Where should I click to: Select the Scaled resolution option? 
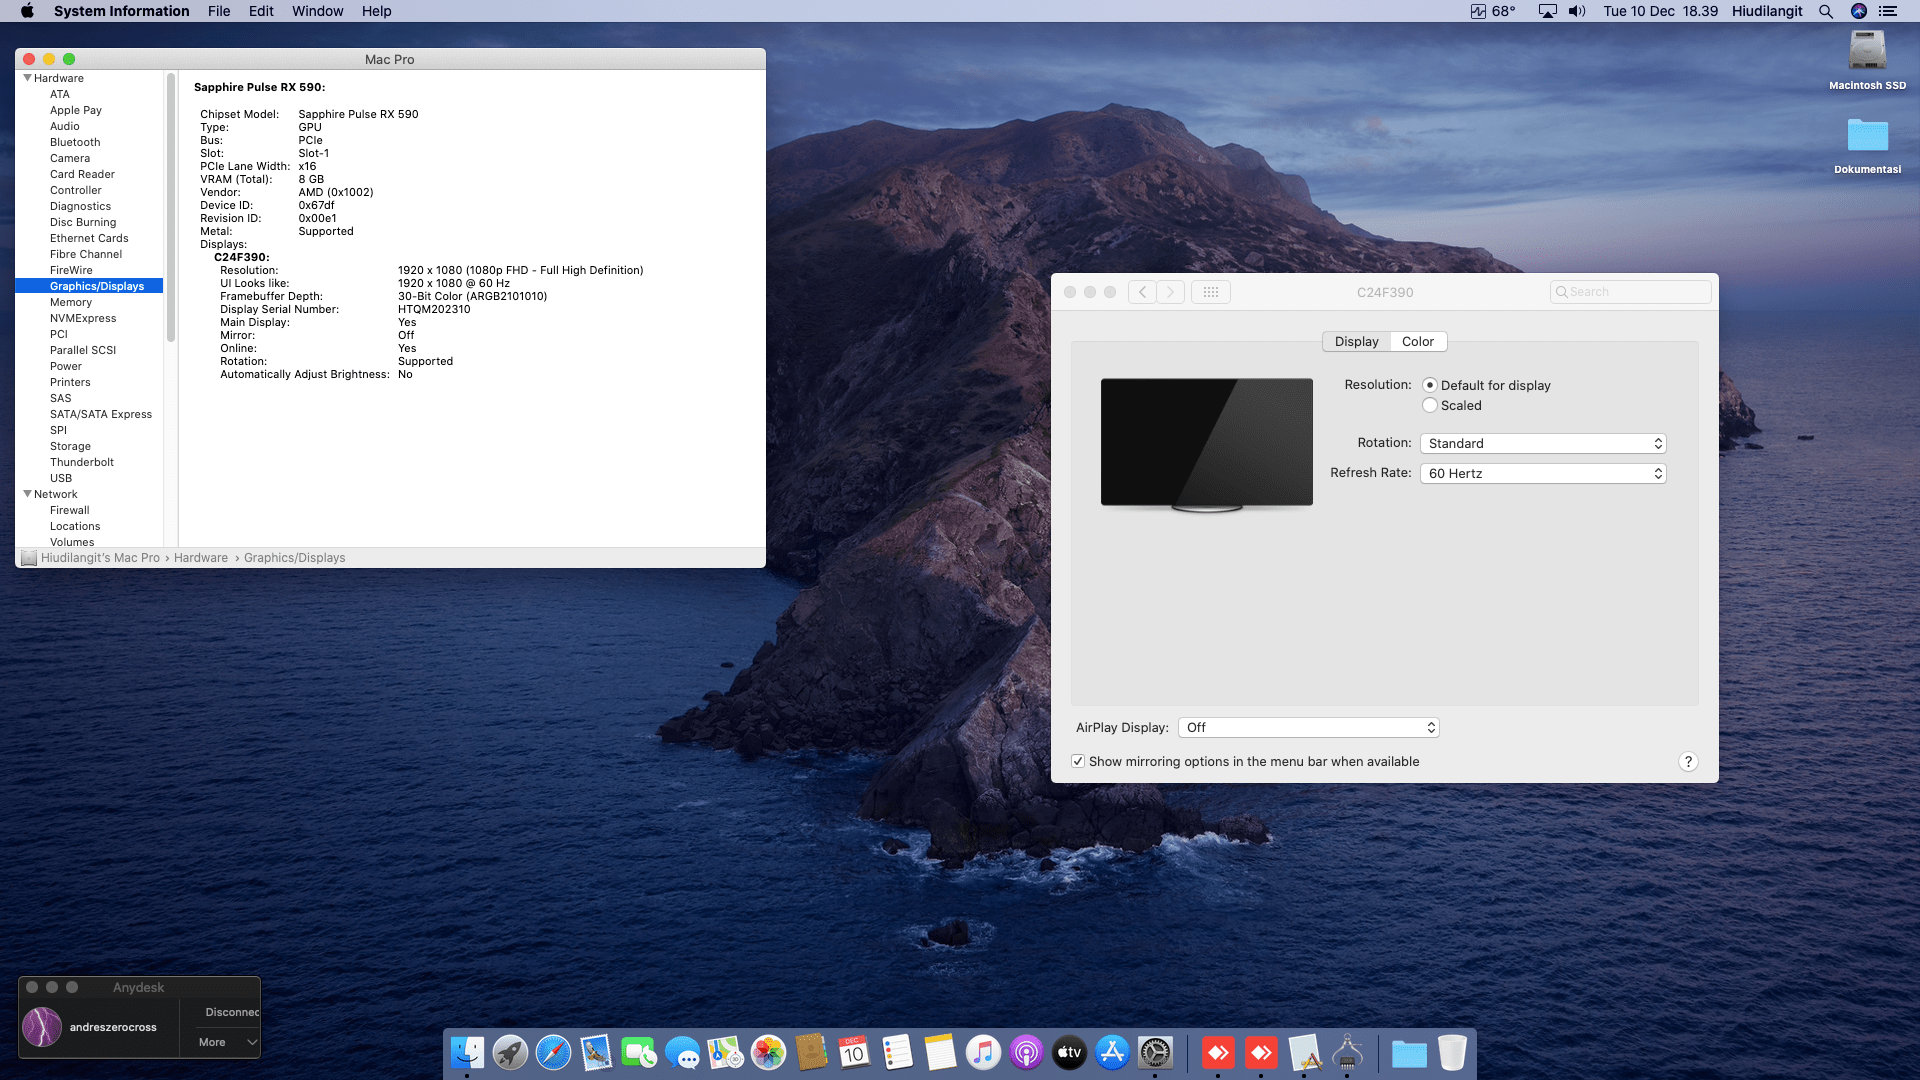coord(1430,405)
